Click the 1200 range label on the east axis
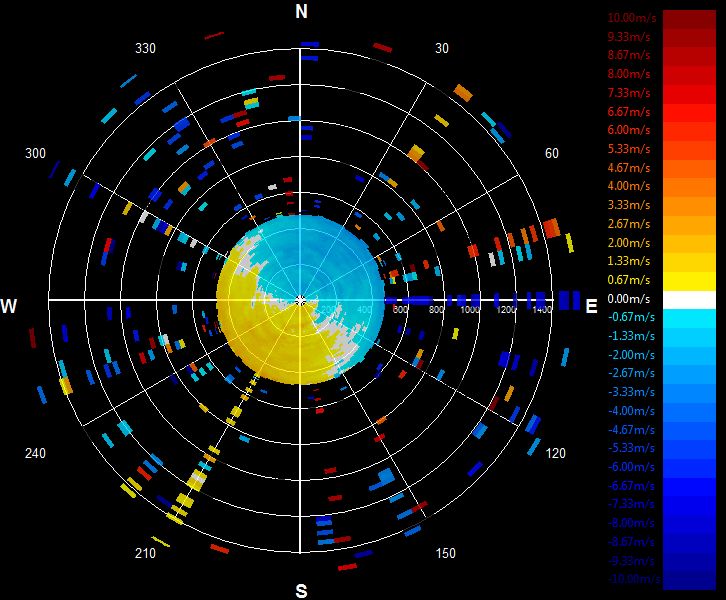Screen dimensions: 726x600 pyautogui.click(x=506, y=309)
